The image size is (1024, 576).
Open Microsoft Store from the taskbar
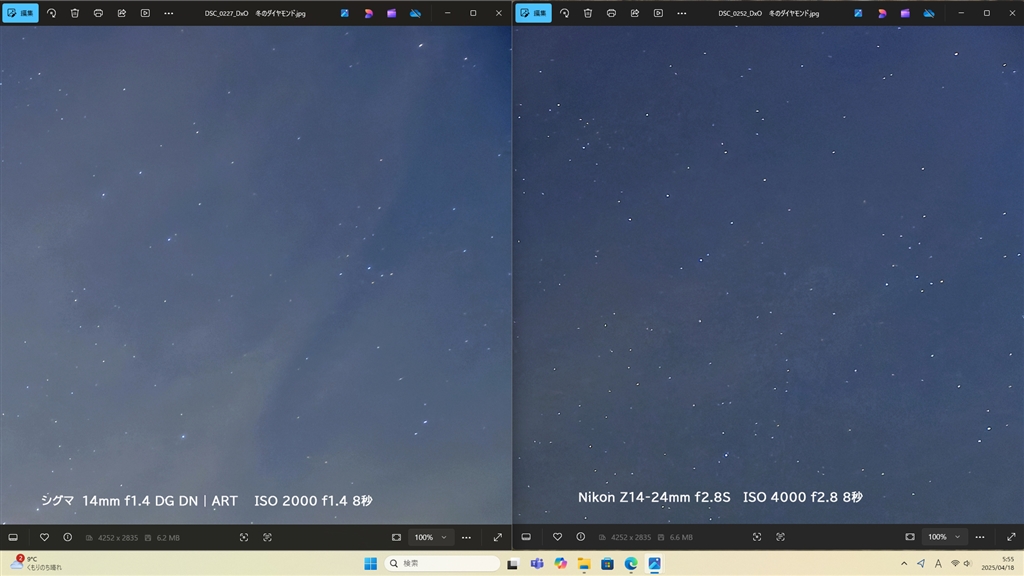pyautogui.click(x=607, y=564)
